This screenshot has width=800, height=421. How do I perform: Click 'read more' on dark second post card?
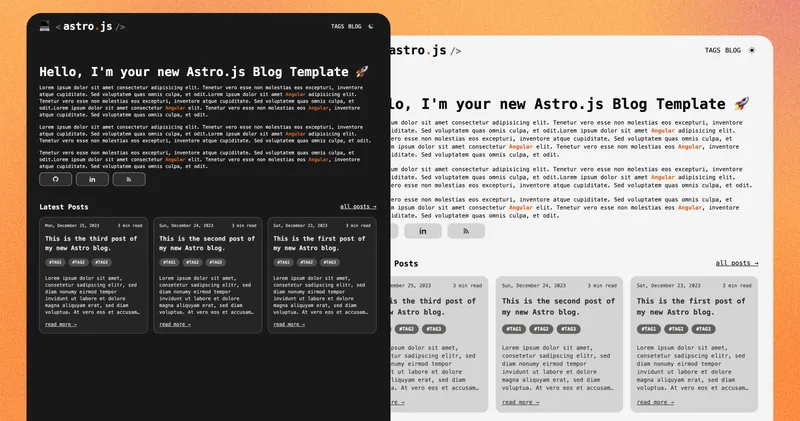175,324
